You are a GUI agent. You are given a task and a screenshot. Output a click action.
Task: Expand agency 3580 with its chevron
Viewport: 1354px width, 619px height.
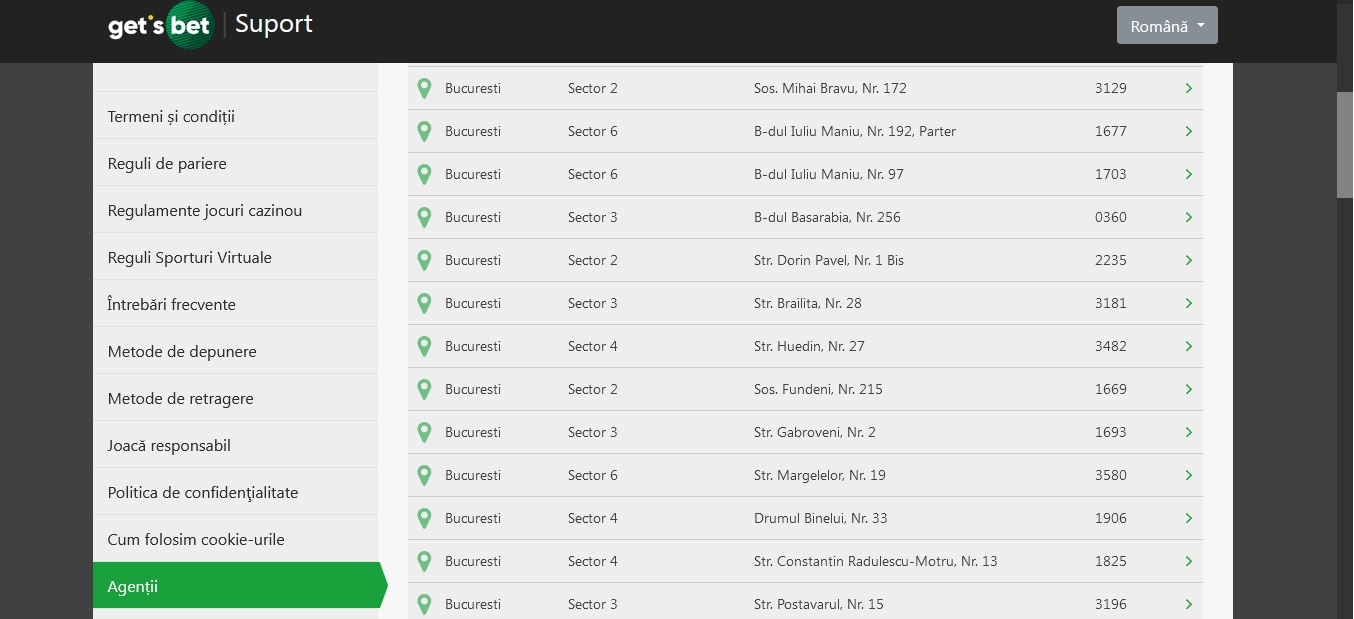coord(1189,475)
